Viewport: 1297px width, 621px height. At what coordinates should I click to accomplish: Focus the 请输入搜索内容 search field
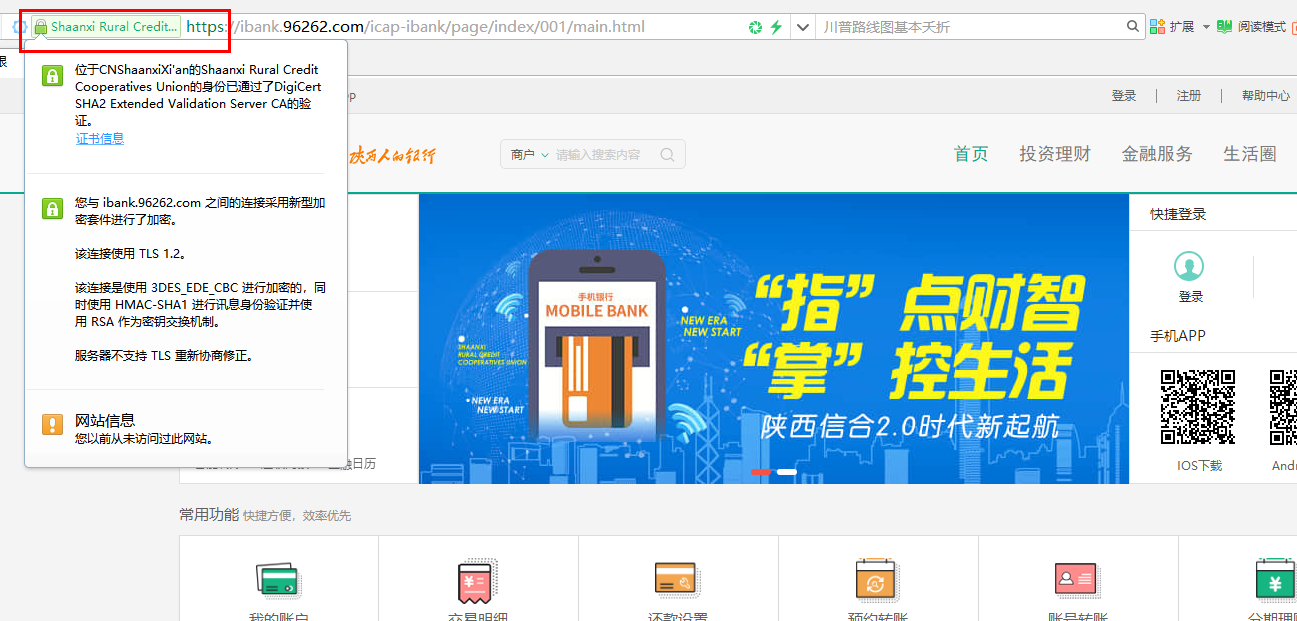tap(600, 155)
